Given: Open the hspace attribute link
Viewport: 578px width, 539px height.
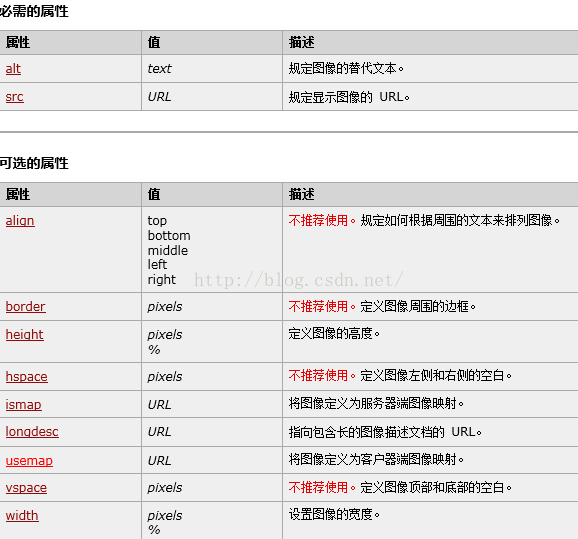Looking at the screenshot, I should (x=27, y=376).
